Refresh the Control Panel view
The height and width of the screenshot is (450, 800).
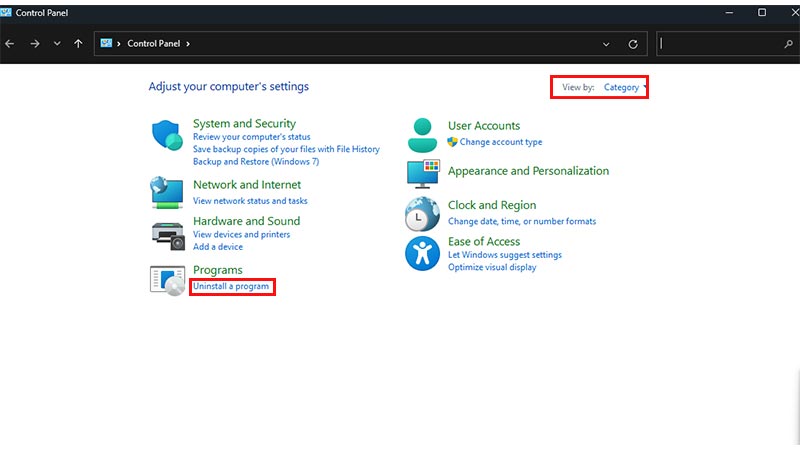633,44
